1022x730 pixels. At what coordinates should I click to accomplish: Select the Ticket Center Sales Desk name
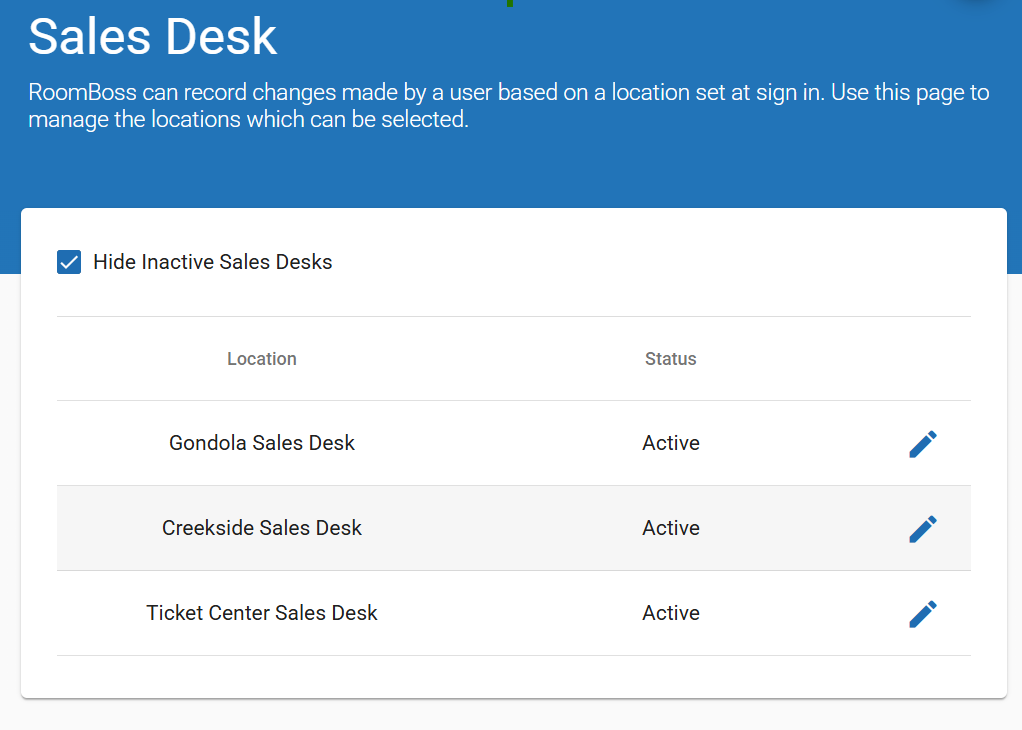click(262, 613)
